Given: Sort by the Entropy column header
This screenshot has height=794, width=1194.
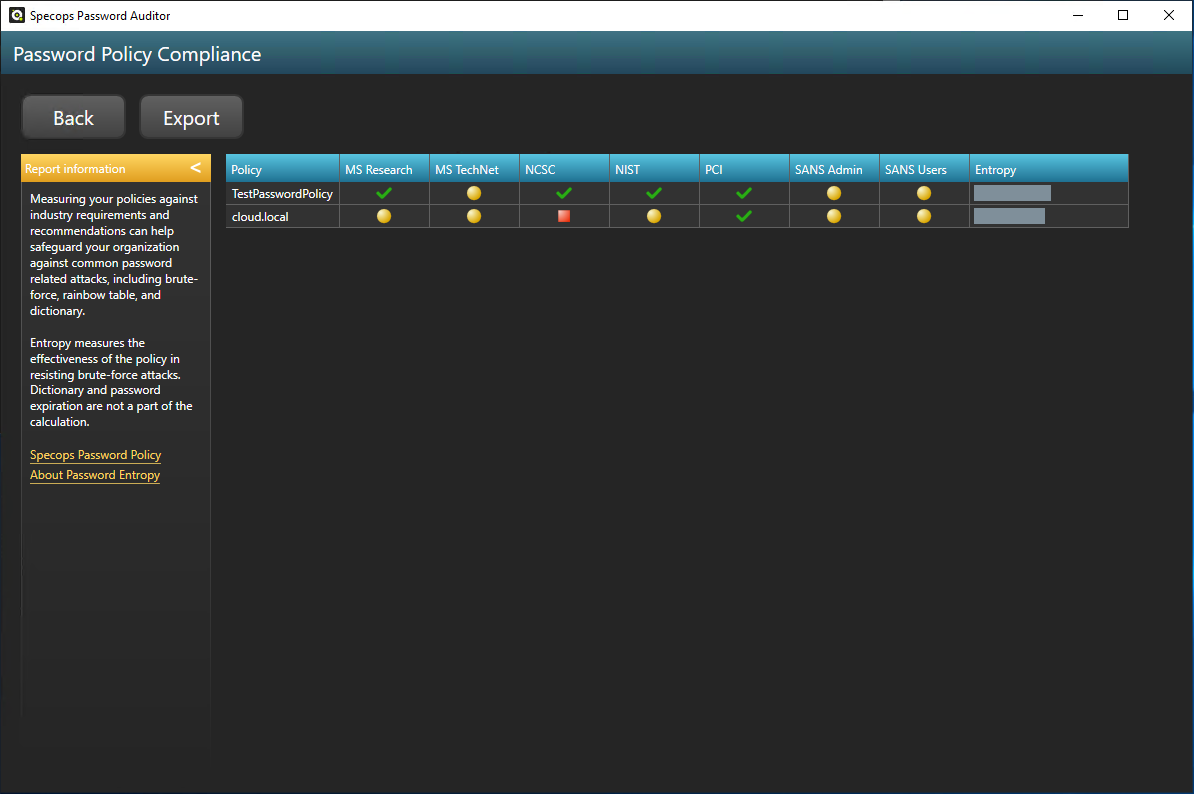Looking at the screenshot, I should pos(1049,169).
